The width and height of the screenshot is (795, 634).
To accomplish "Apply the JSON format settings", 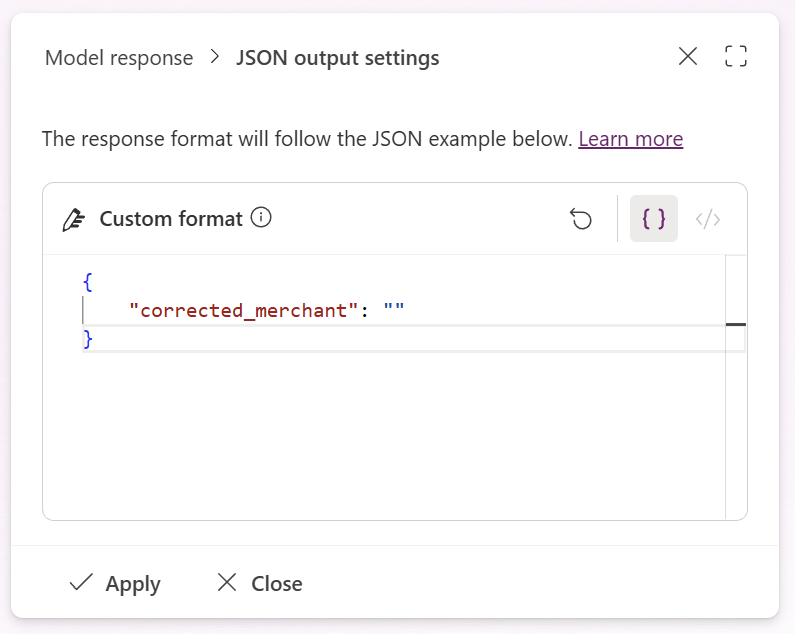I will click(x=115, y=583).
